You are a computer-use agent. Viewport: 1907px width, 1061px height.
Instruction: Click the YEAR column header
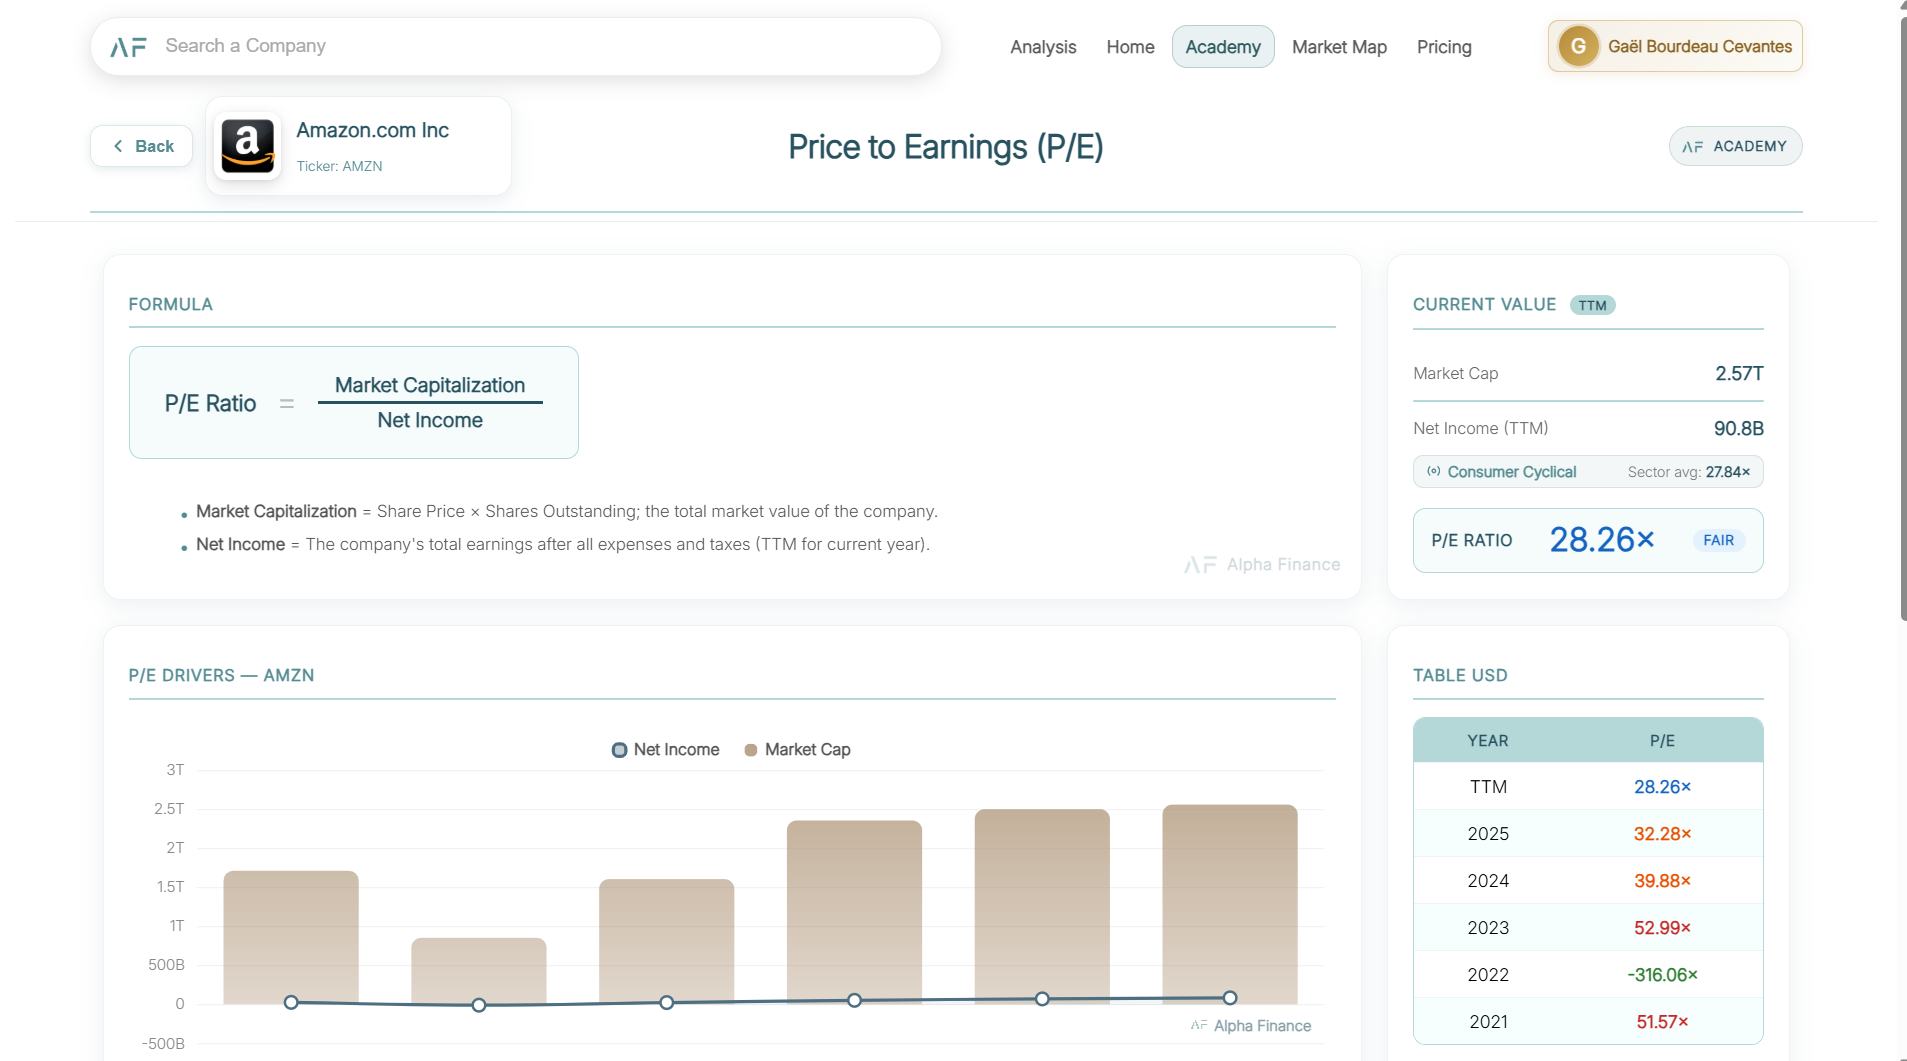pyautogui.click(x=1487, y=741)
